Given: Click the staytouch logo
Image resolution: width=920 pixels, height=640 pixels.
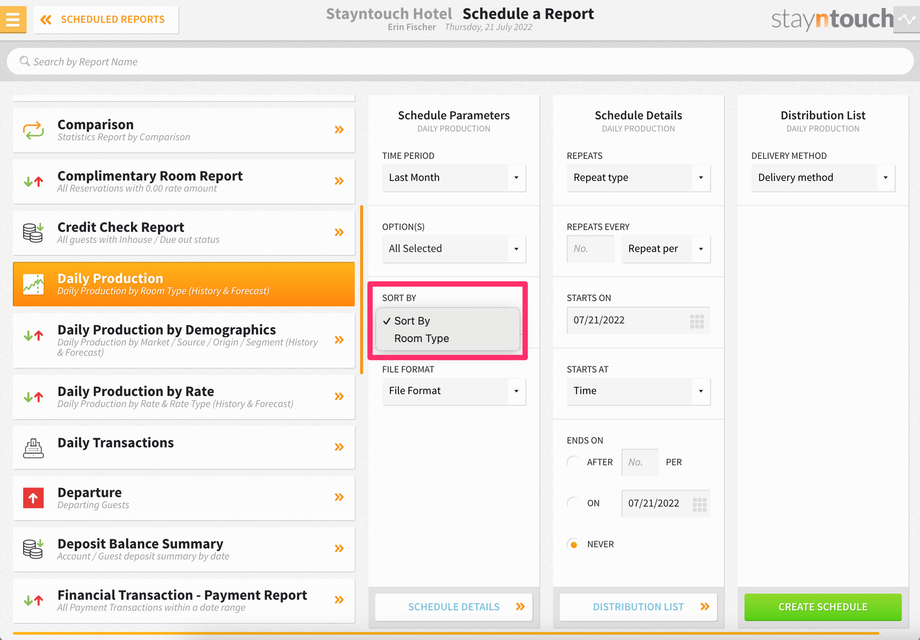Looking at the screenshot, I should [832, 19].
